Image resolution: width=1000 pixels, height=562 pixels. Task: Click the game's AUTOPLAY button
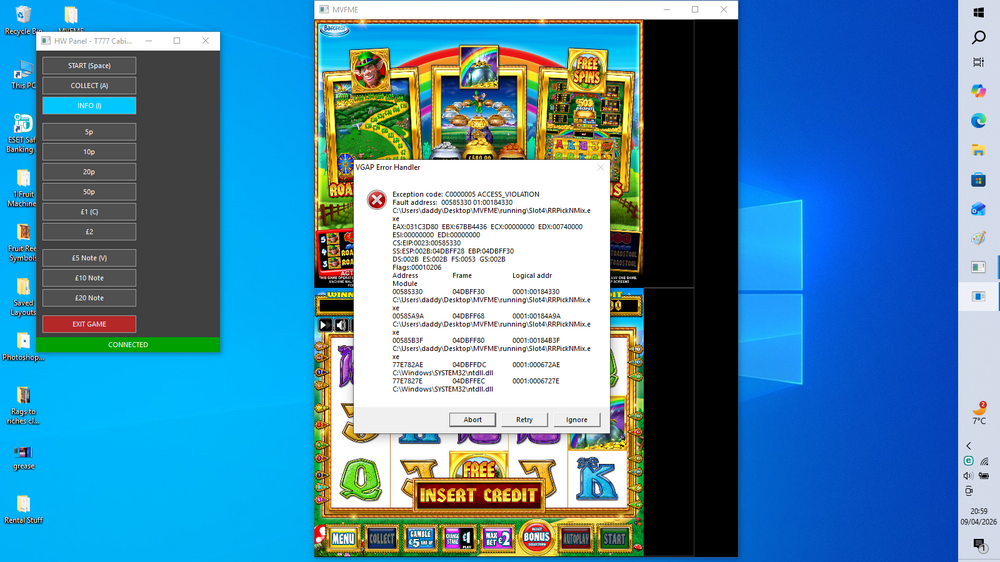(x=575, y=539)
